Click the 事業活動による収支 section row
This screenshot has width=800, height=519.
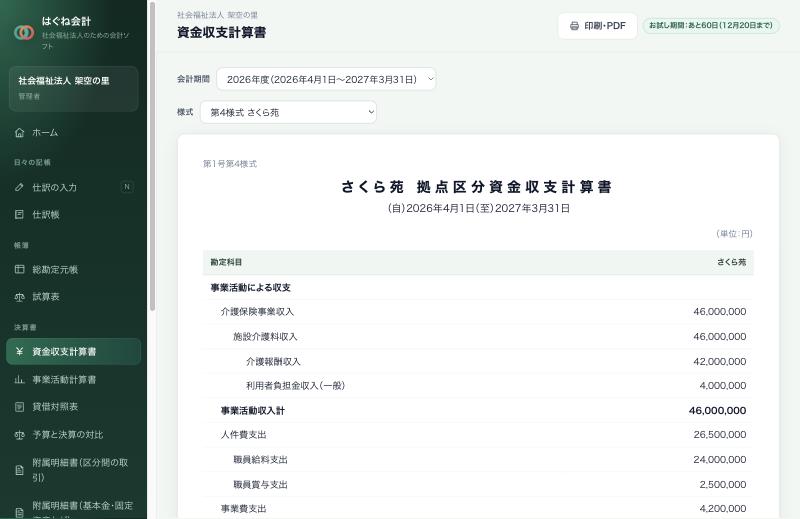click(478, 287)
